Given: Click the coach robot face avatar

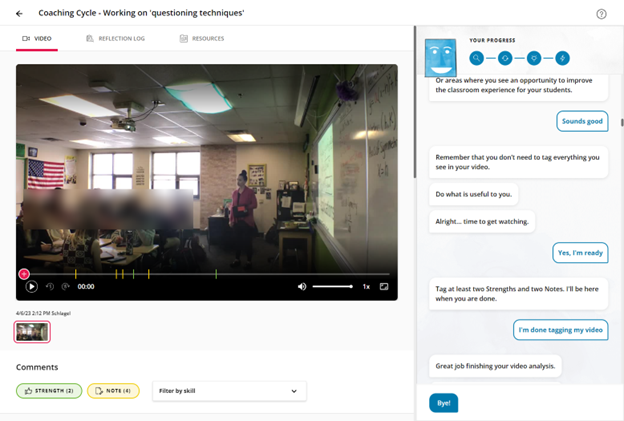Looking at the screenshot, I should pyautogui.click(x=440, y=58).
